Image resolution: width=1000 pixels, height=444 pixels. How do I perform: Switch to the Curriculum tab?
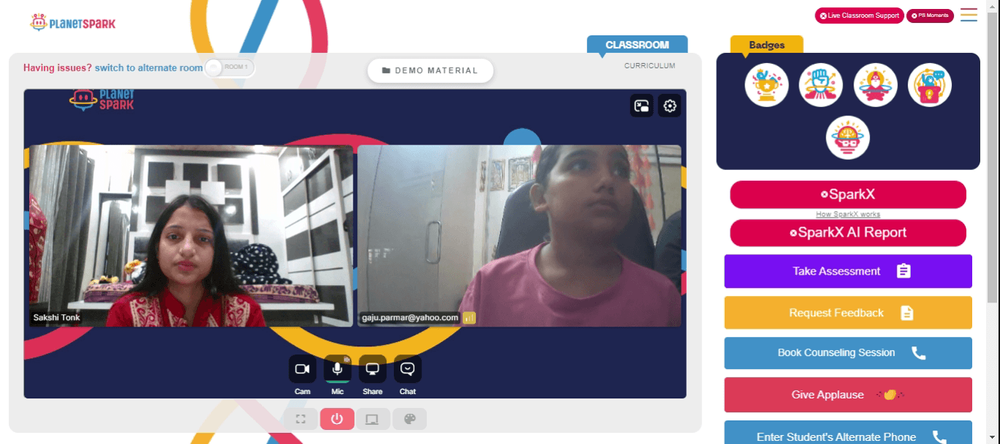tap(649, 66)
